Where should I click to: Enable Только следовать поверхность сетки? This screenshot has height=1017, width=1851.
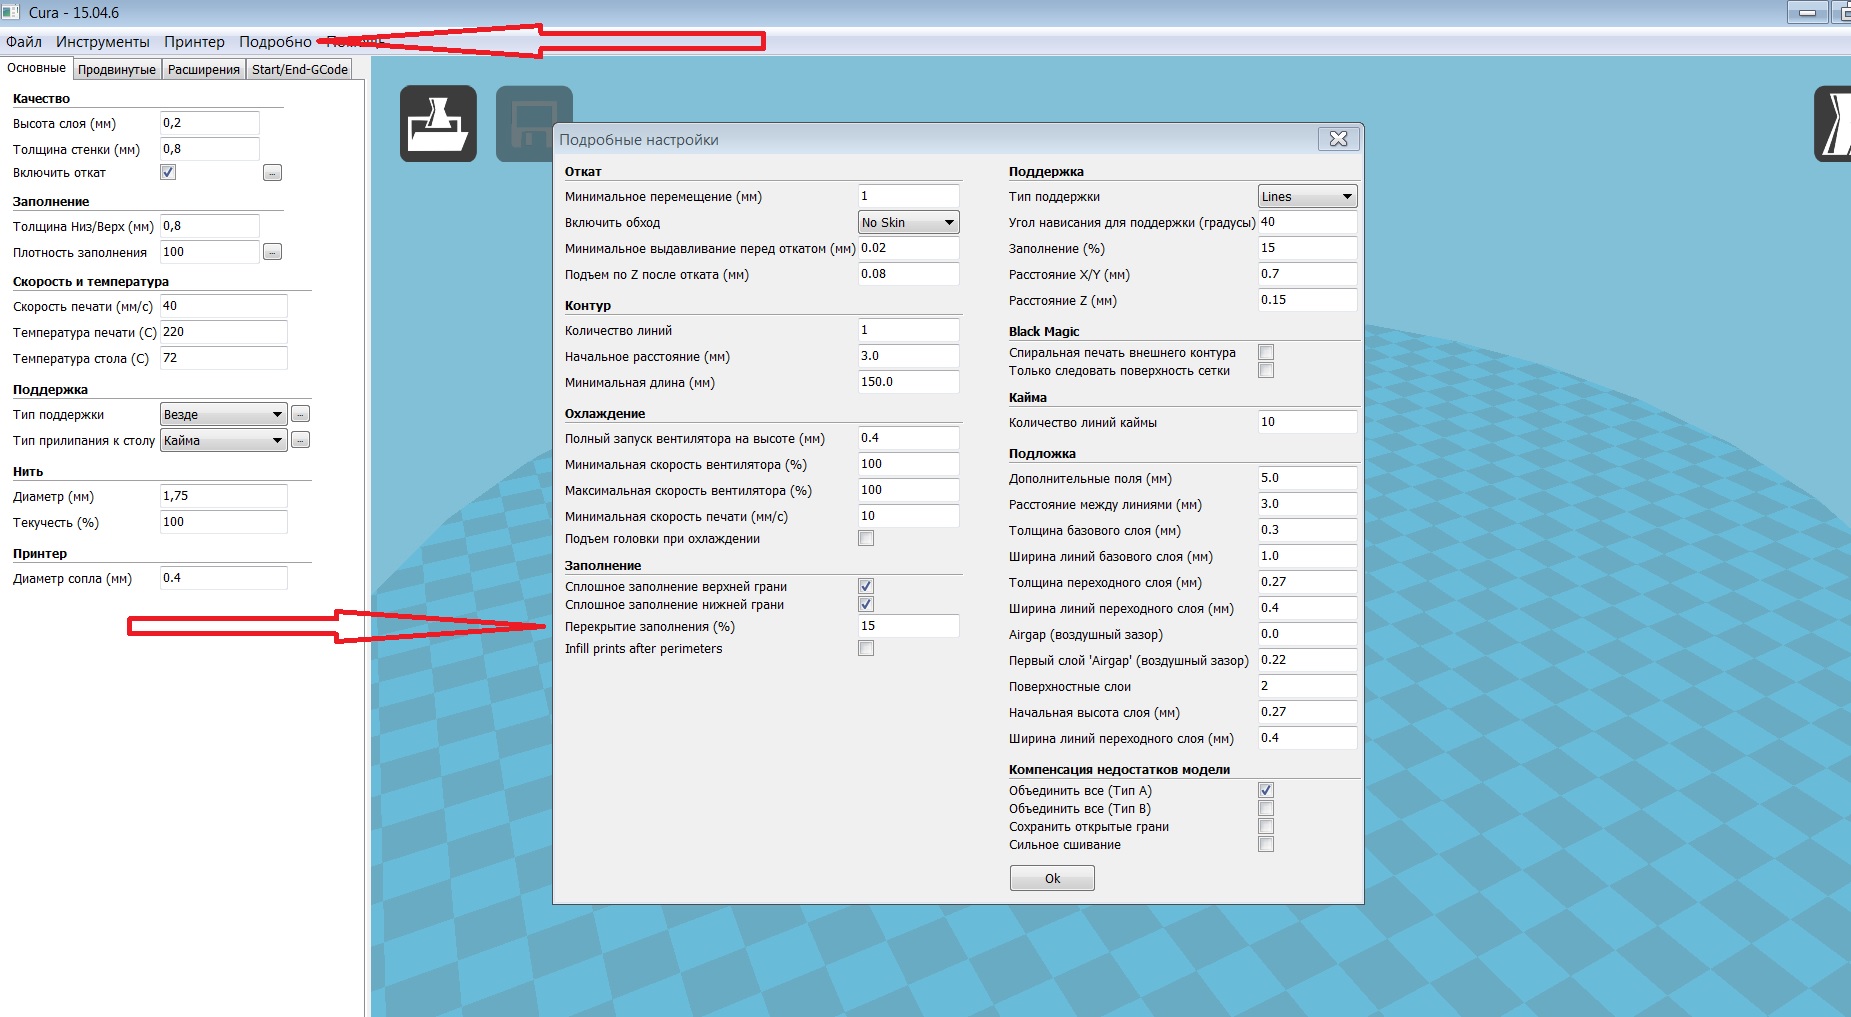pyautogui.click(x=1266, y=370)
